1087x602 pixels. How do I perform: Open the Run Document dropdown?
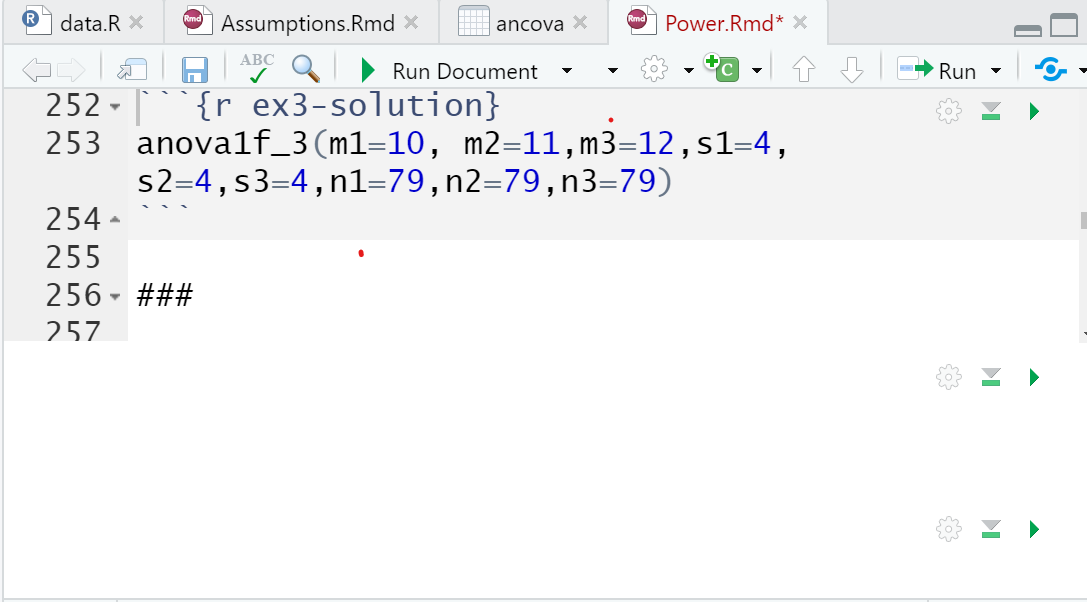pyautogui.click(x=566, y=70)
